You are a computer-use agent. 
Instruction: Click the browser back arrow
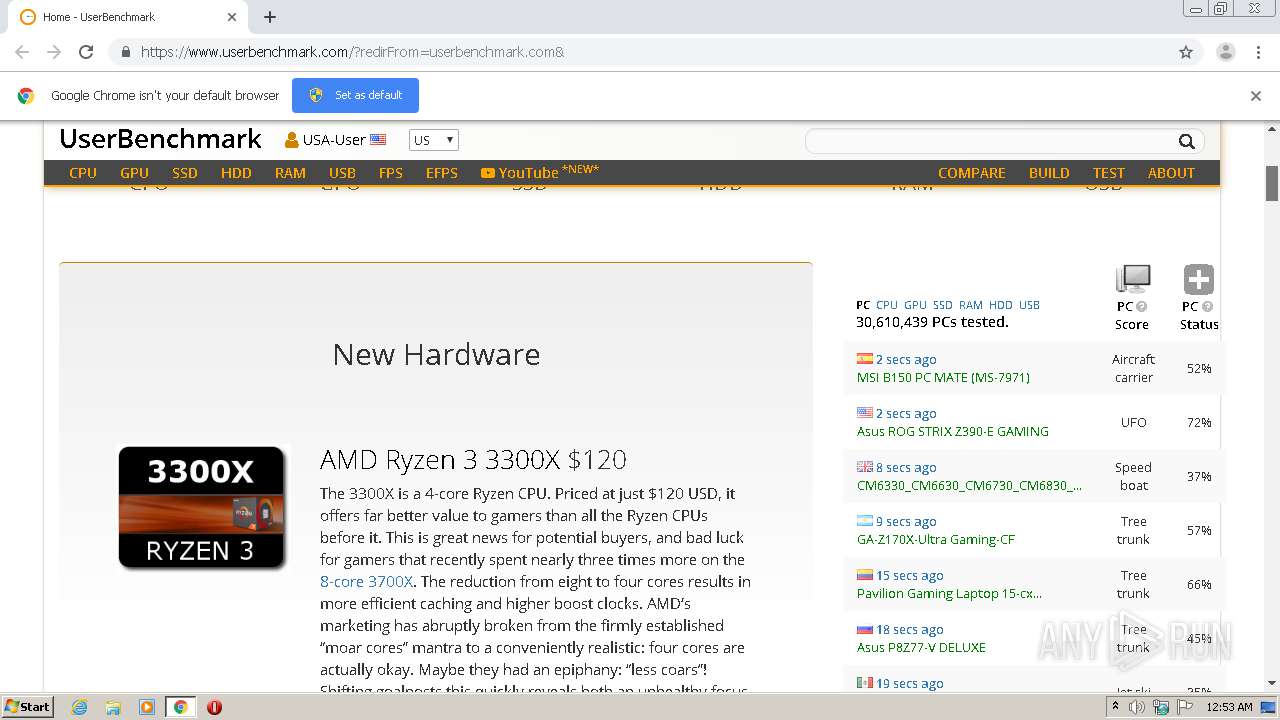(22, 52)
